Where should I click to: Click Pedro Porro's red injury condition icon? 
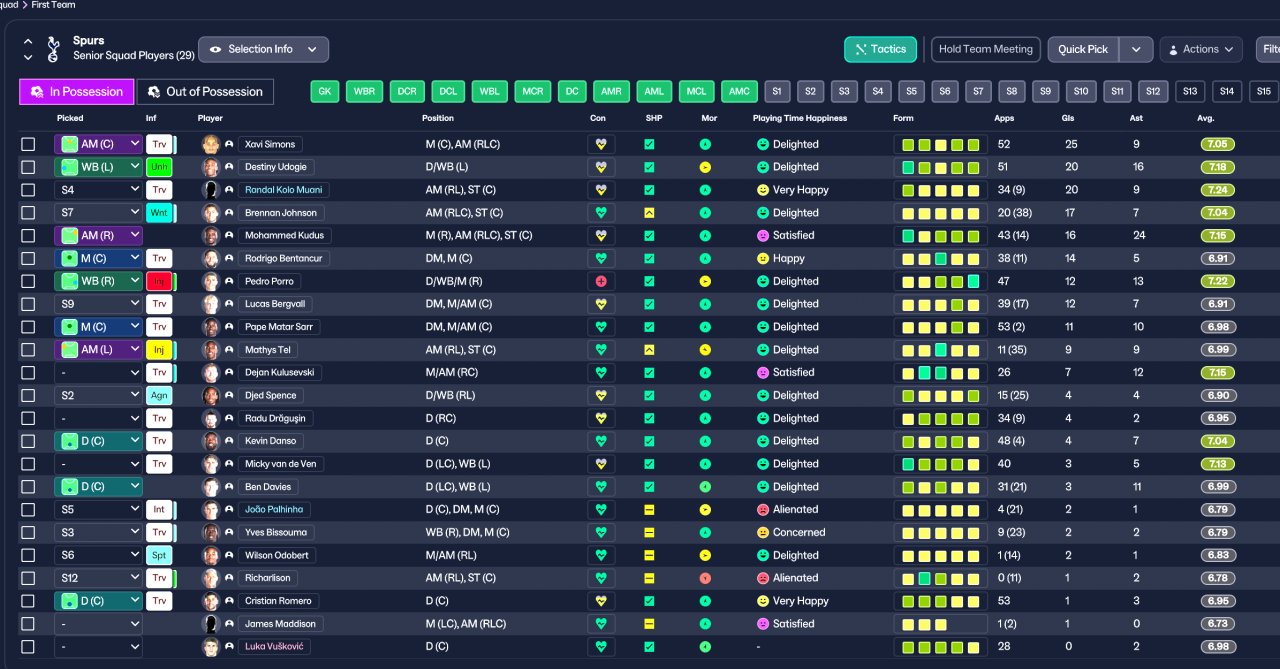point(601,281)
